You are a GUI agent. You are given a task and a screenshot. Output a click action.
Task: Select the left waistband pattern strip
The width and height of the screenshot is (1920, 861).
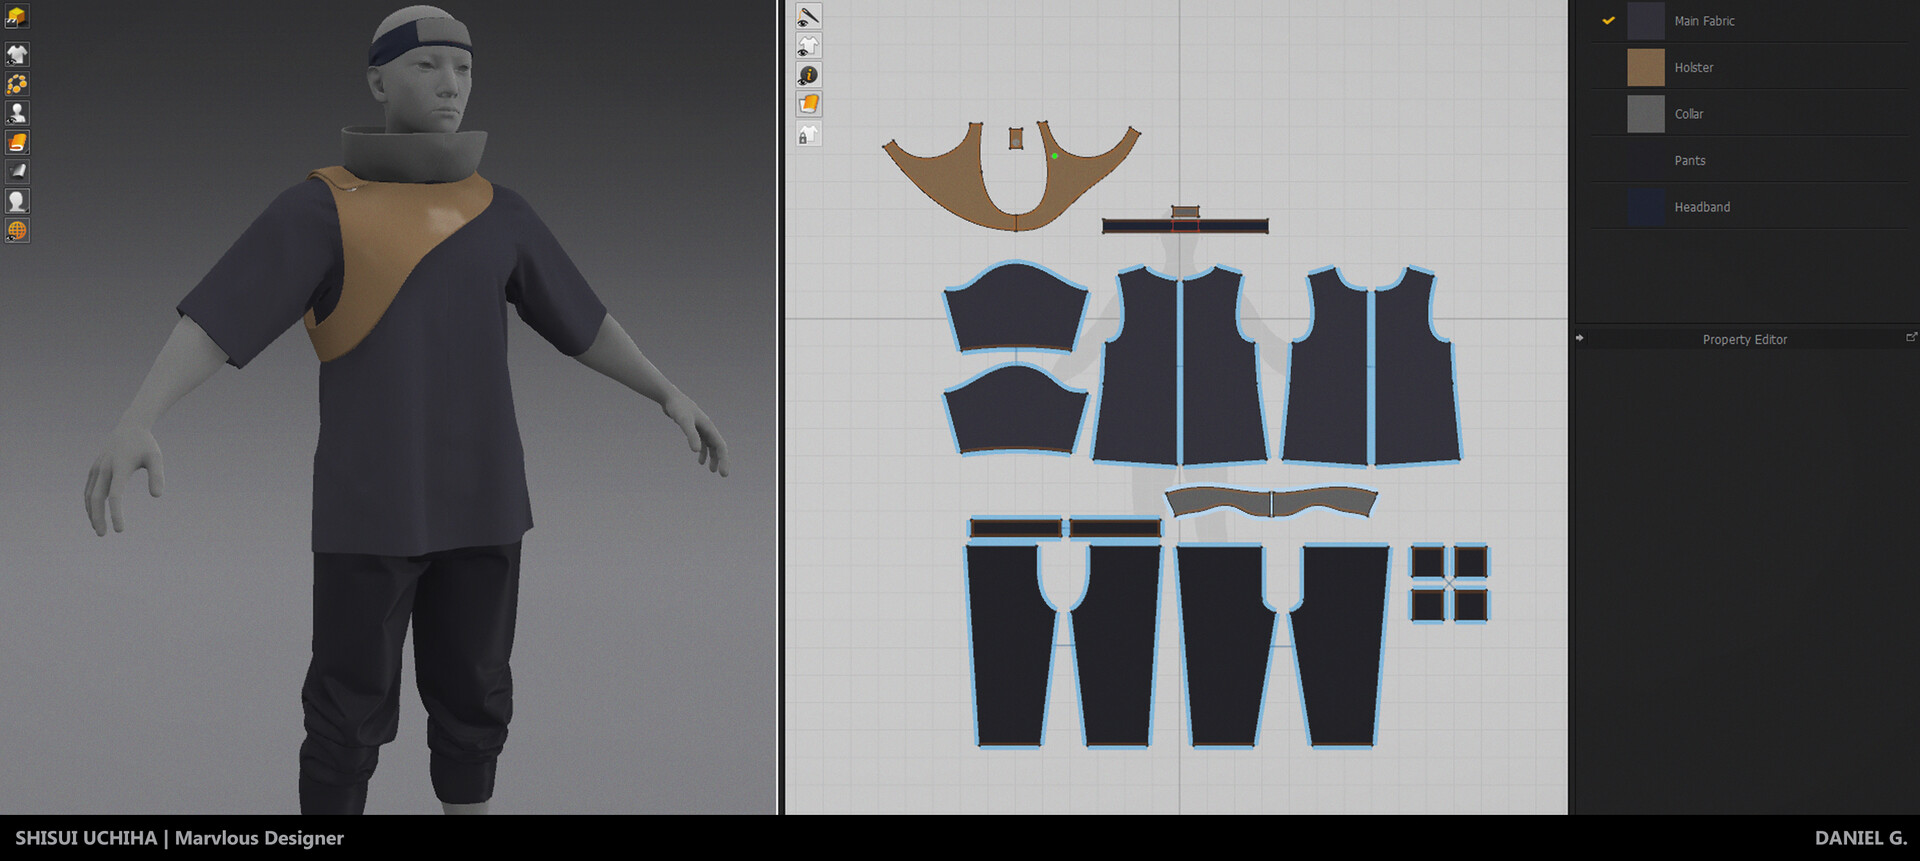tap(1015, 528)
